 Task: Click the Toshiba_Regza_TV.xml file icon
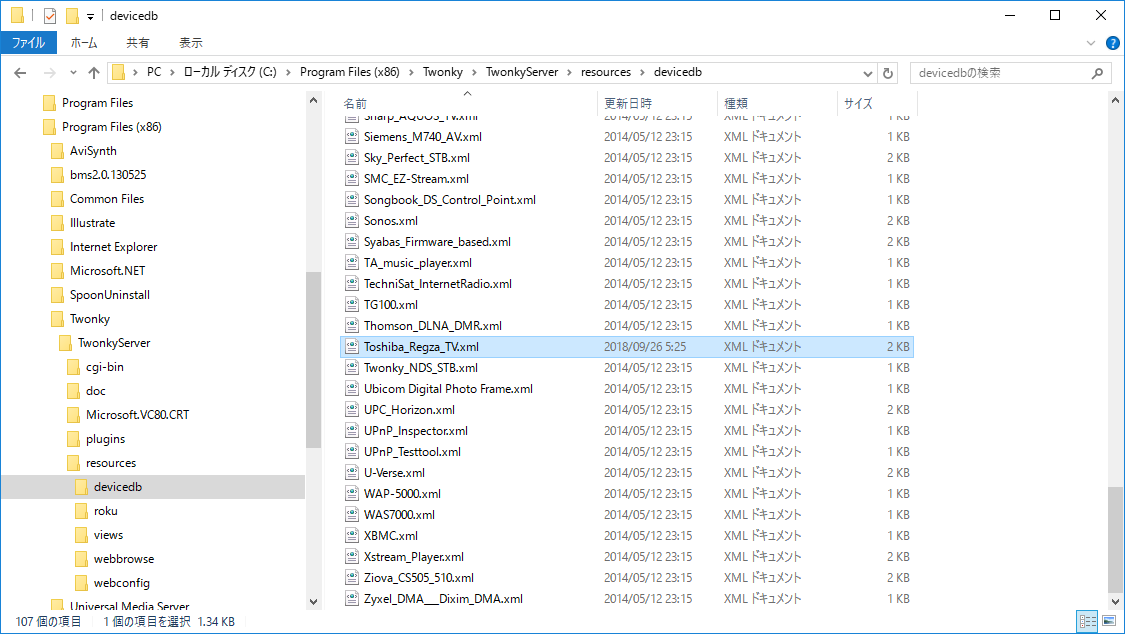[x=352, y=347]
